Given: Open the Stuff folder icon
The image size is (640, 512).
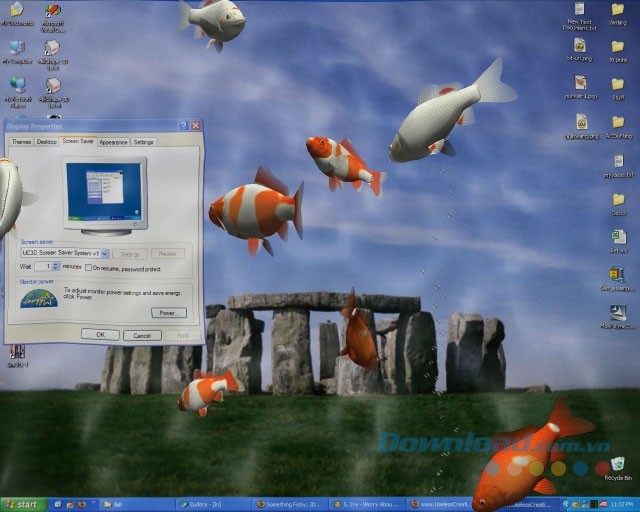Looking at the screenshot, I should (x=618, y=85).
